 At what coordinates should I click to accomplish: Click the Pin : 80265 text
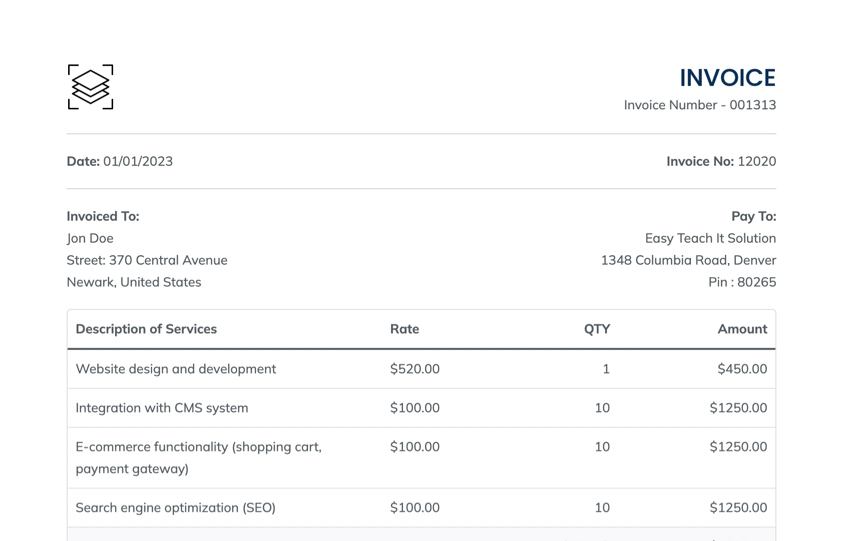(741, 282)
